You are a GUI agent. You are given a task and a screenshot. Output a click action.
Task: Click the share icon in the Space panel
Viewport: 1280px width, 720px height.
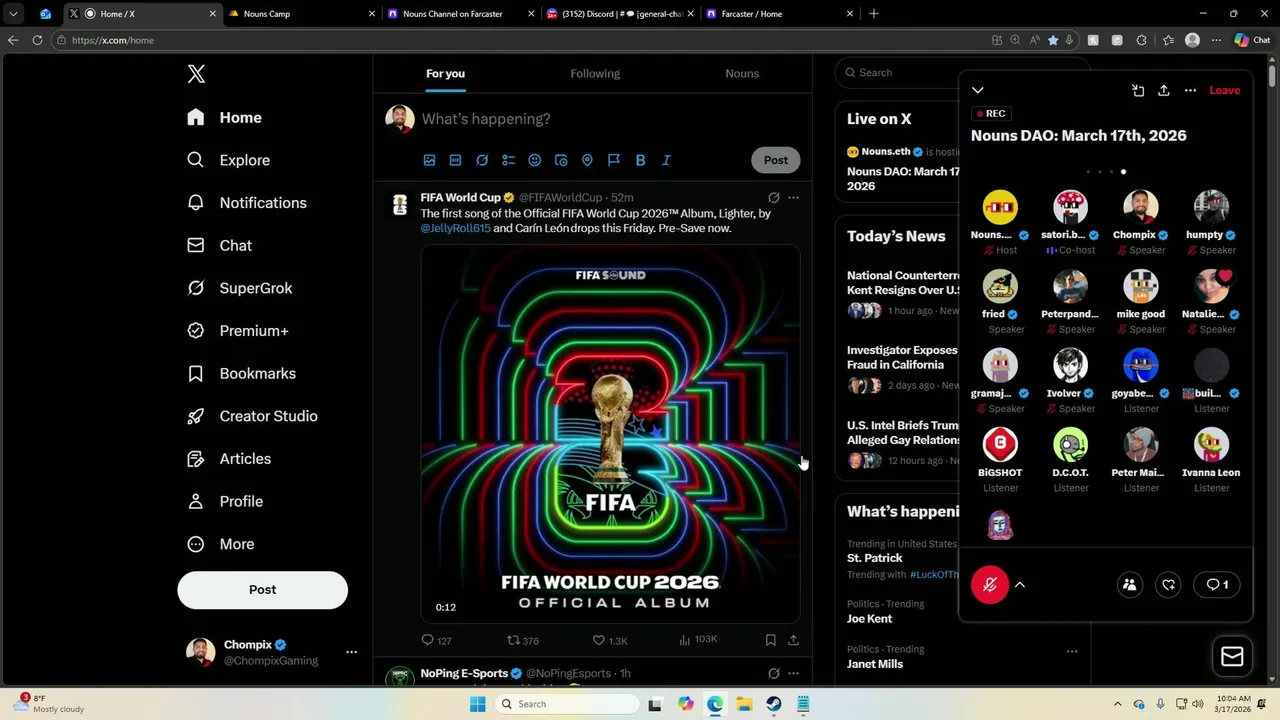click(x=1163, y=90)
